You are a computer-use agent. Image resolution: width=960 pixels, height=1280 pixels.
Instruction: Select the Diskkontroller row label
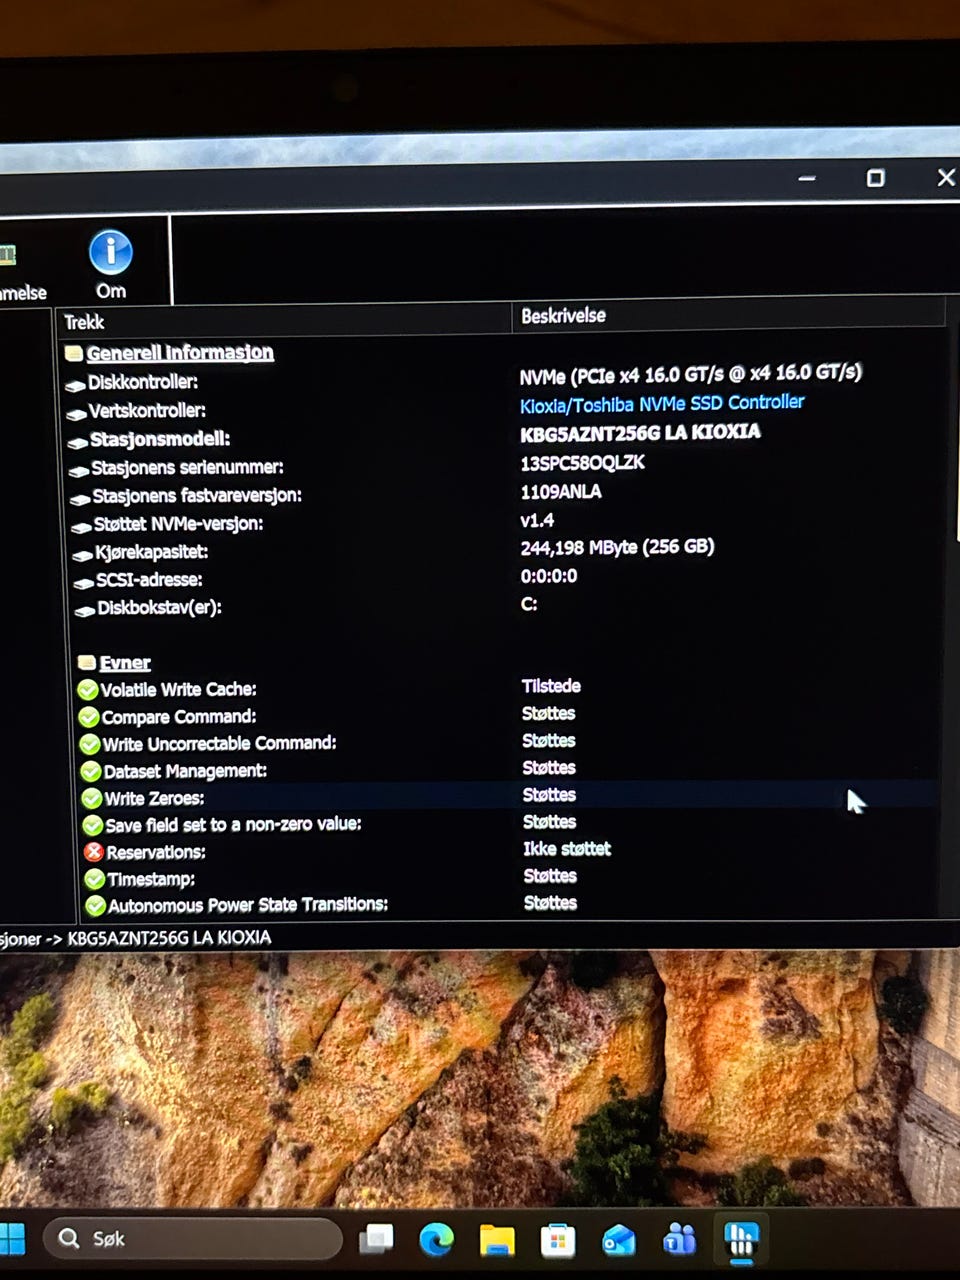143,382
